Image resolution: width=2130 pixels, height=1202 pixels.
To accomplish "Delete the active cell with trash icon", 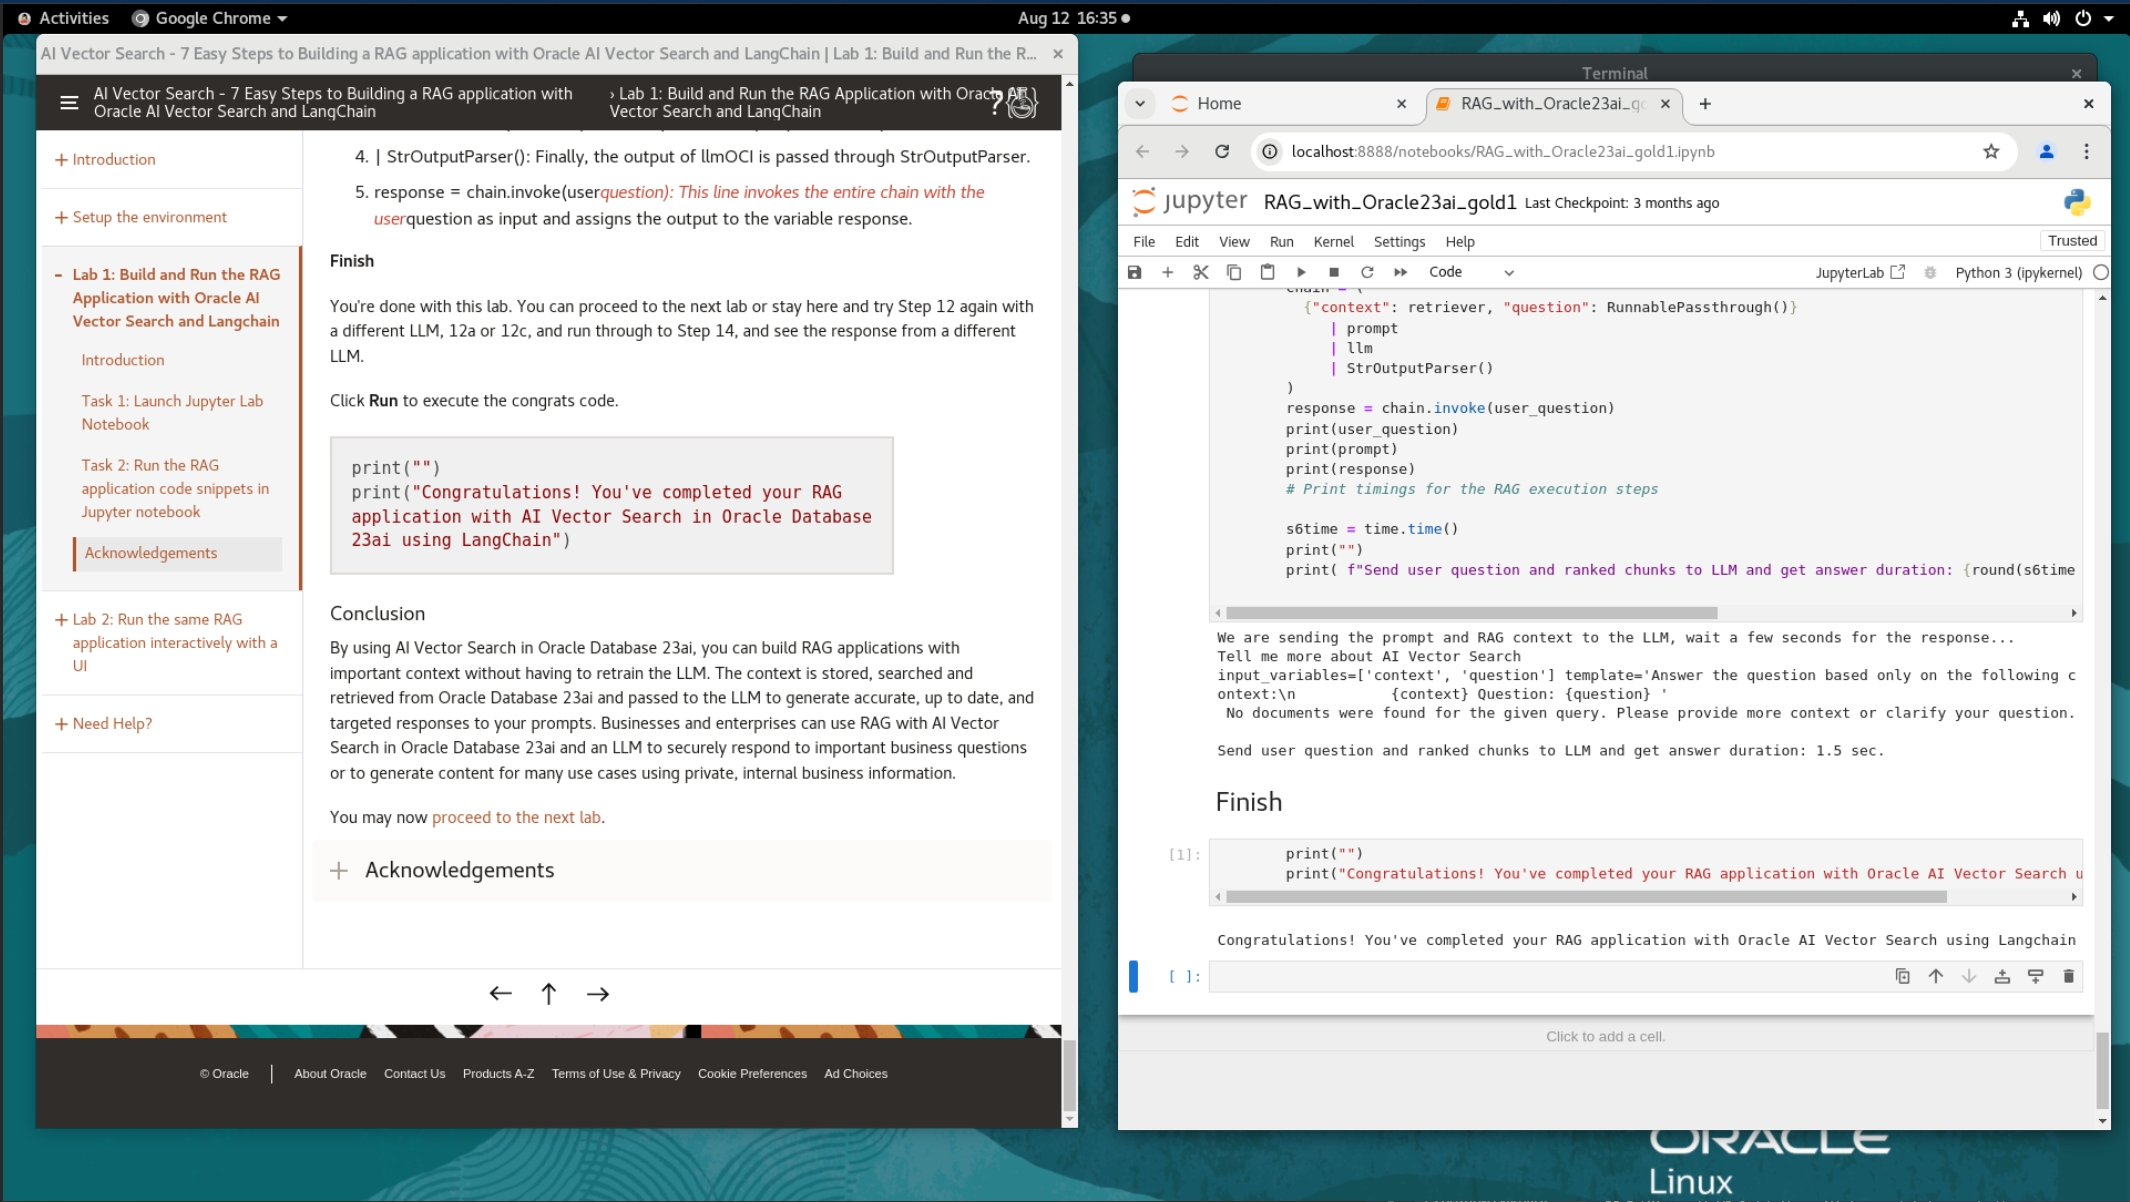I will [x=2068, y=976].
